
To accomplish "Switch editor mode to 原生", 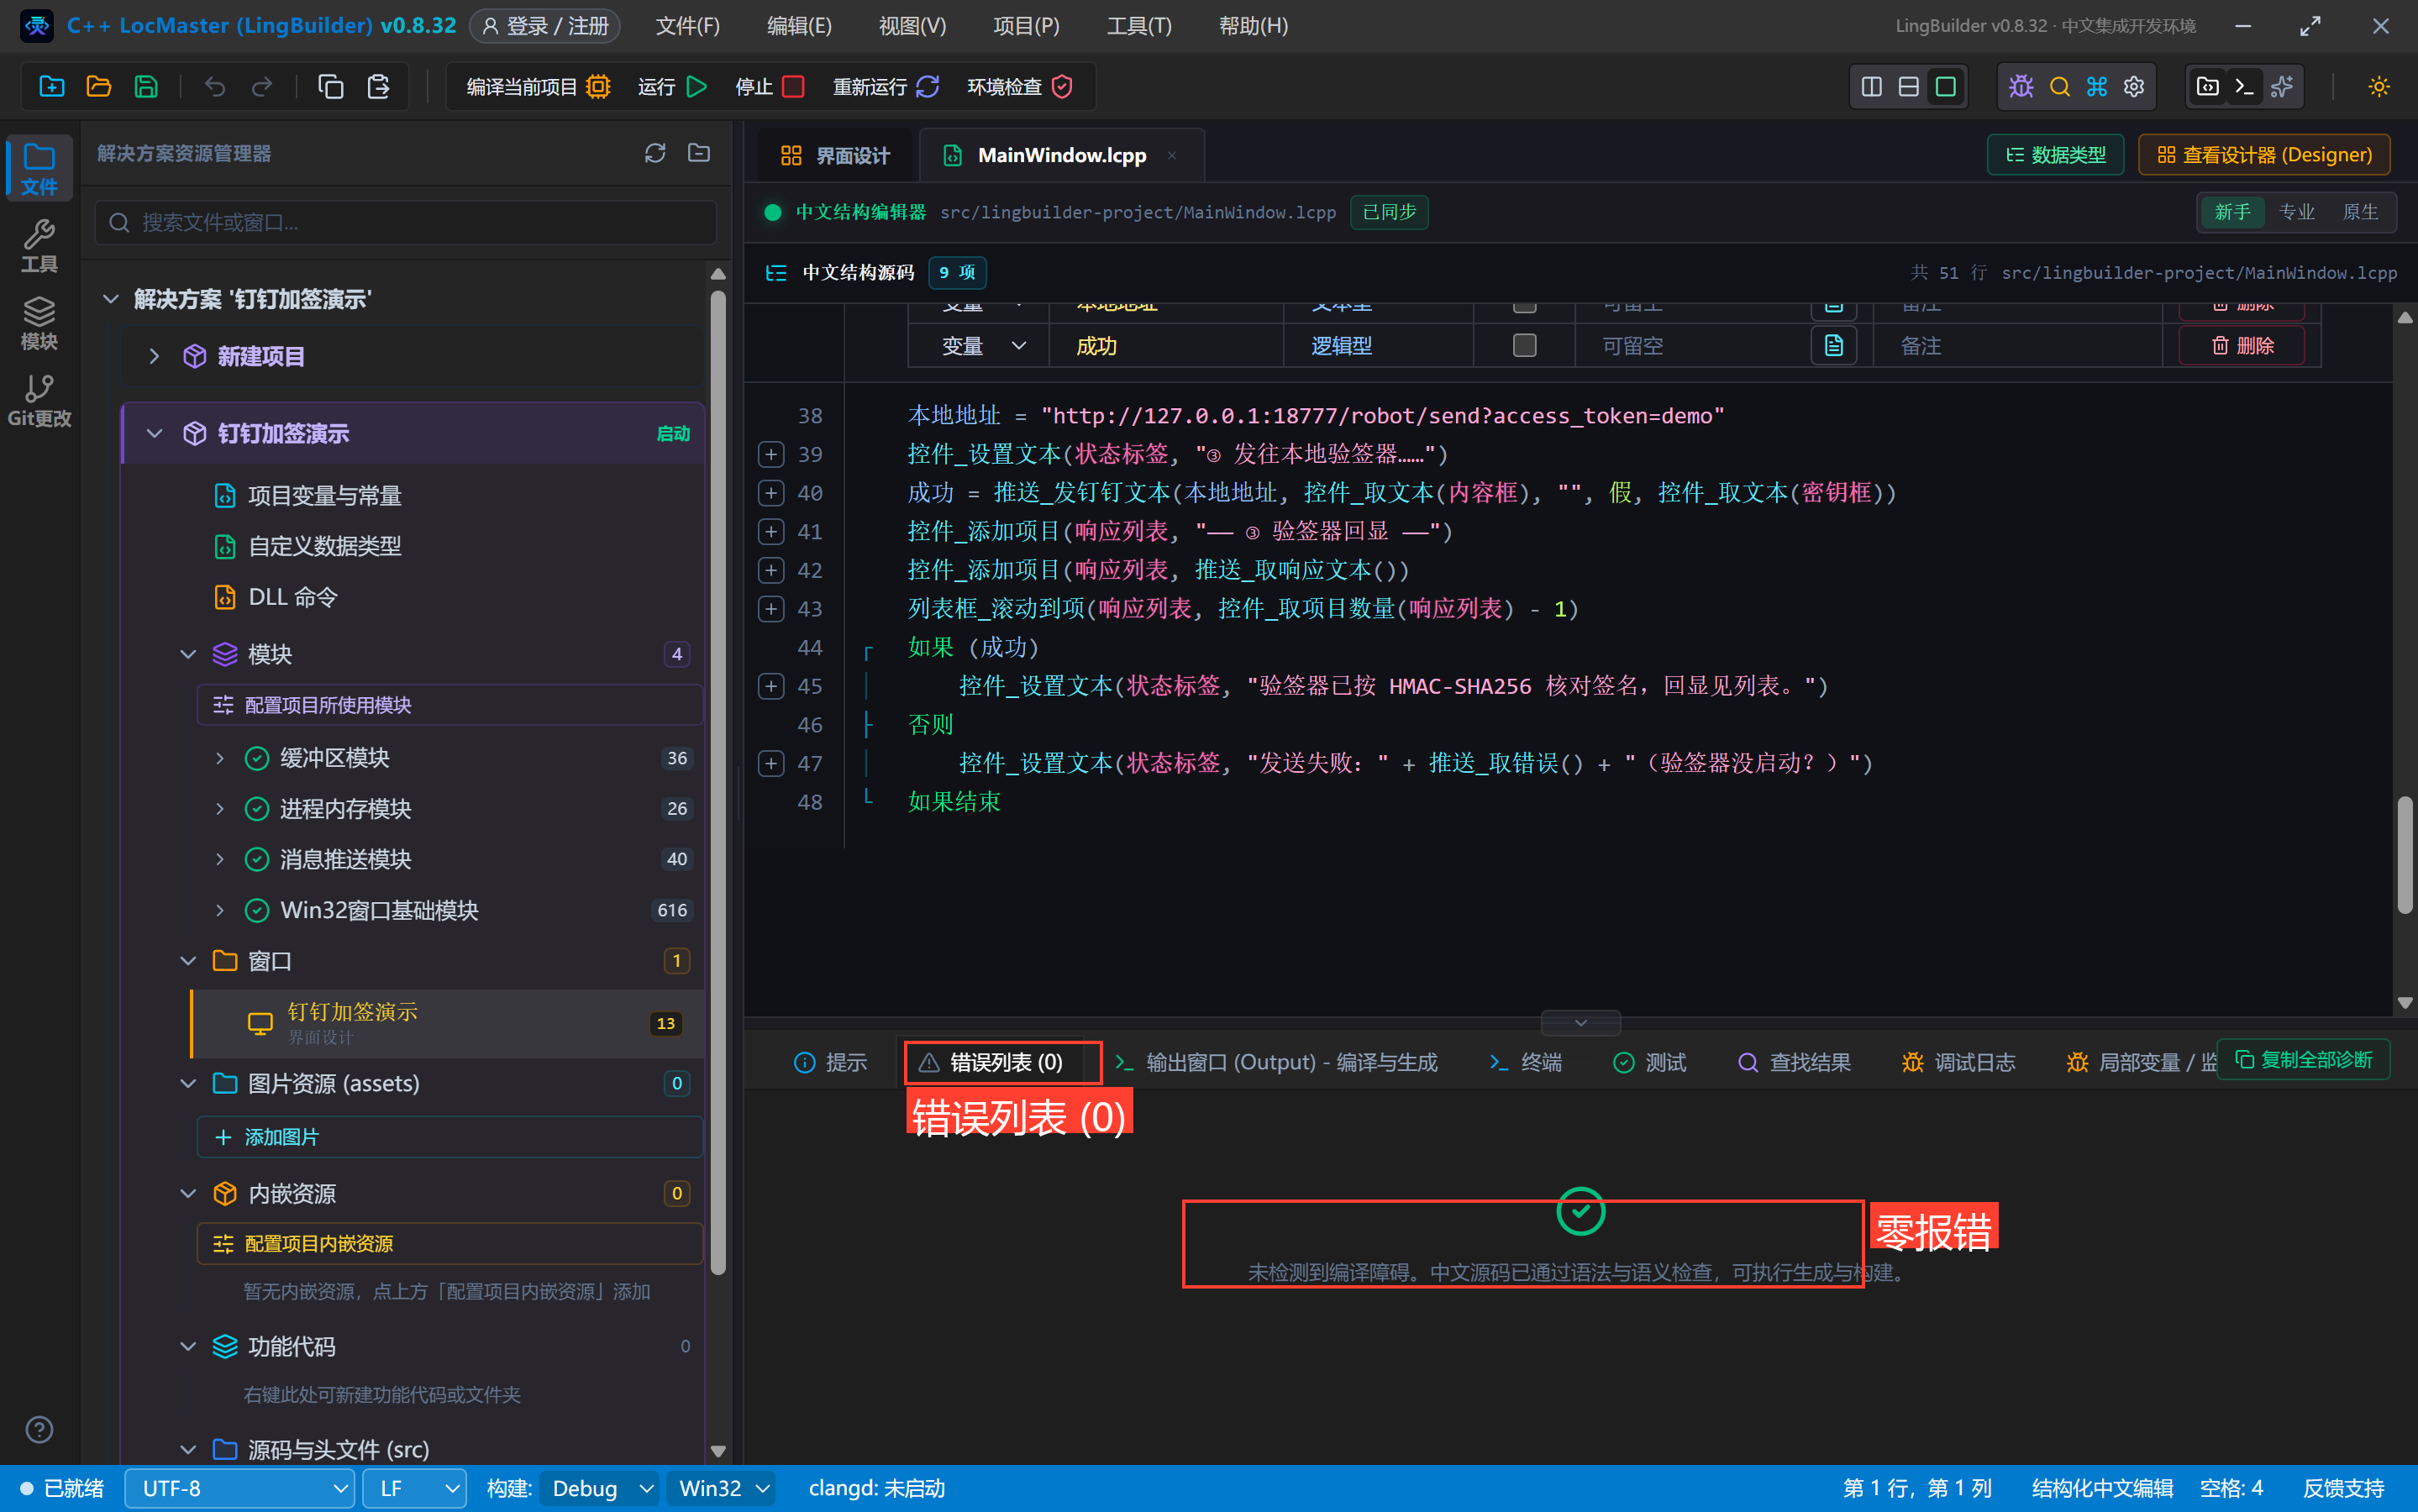I will click(x=2360, y=212).
